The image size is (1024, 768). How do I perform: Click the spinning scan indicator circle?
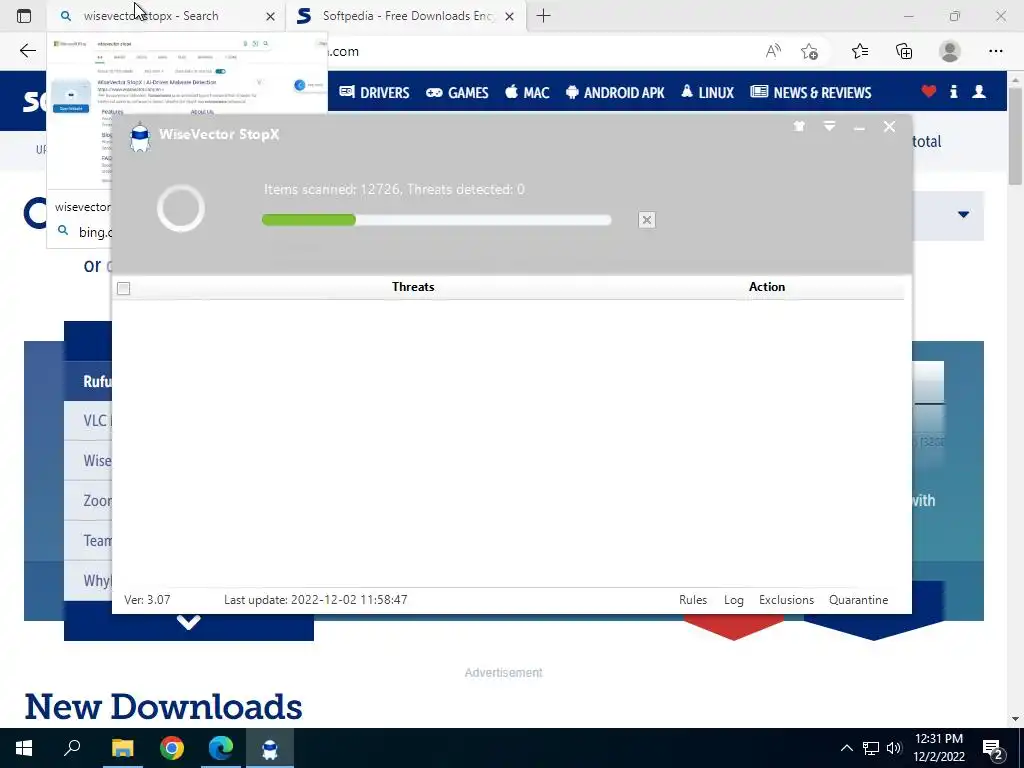(181, 208)
